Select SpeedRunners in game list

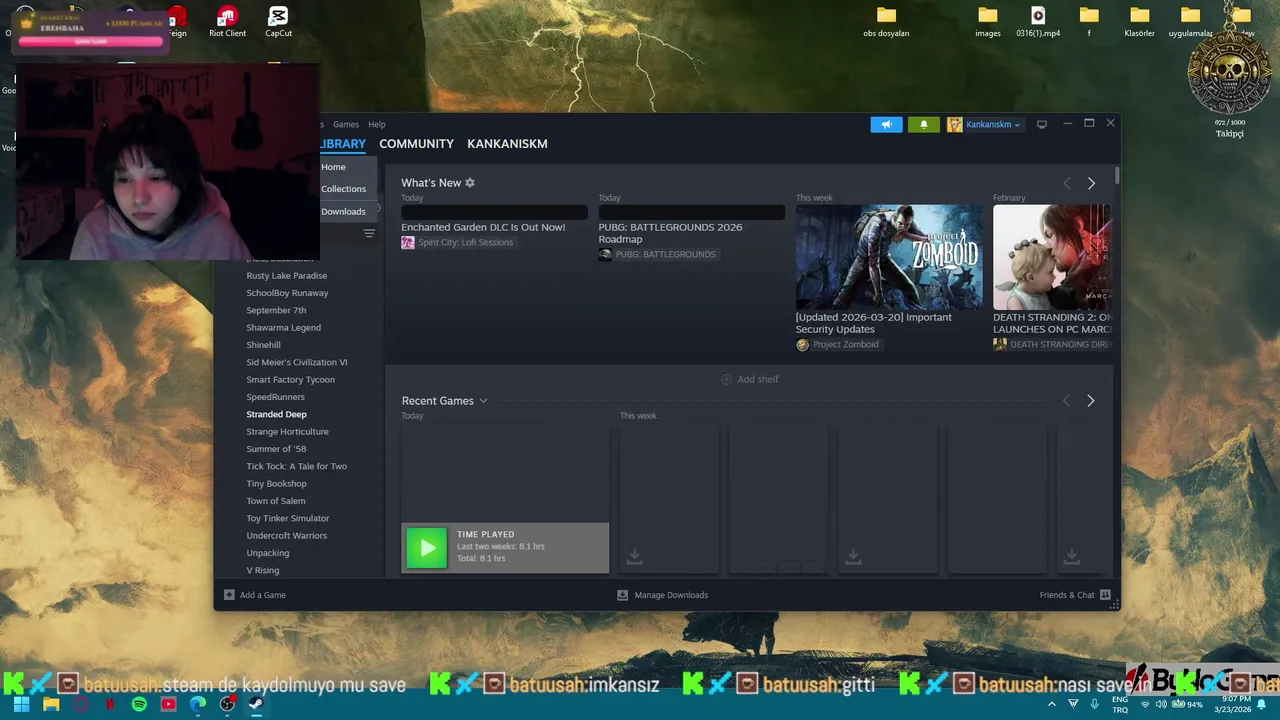[276, 397]
